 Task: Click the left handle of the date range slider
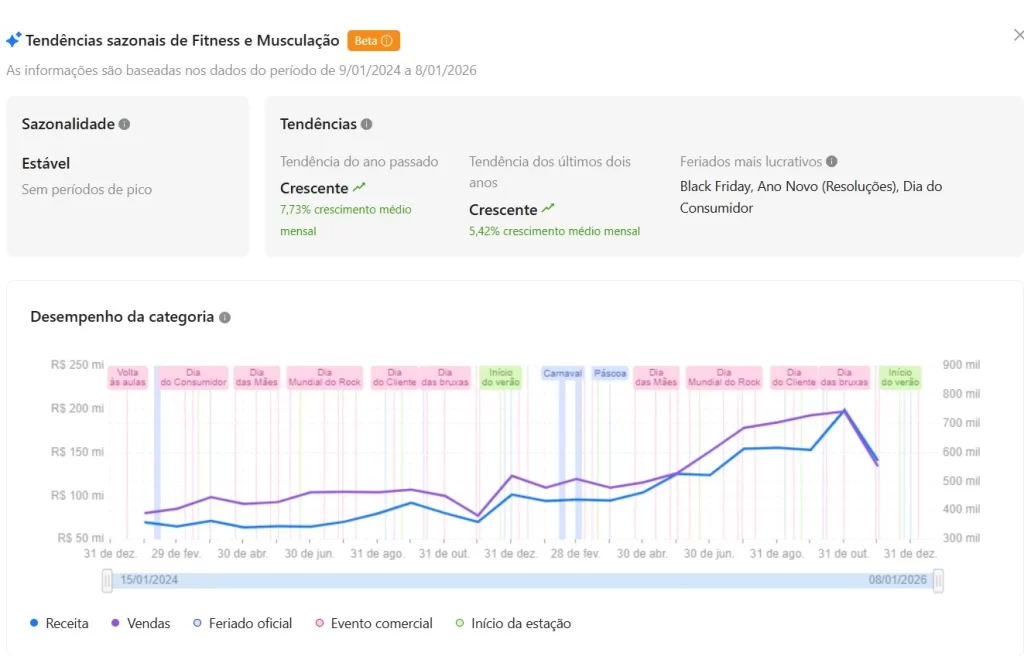[x=106, y=579]
